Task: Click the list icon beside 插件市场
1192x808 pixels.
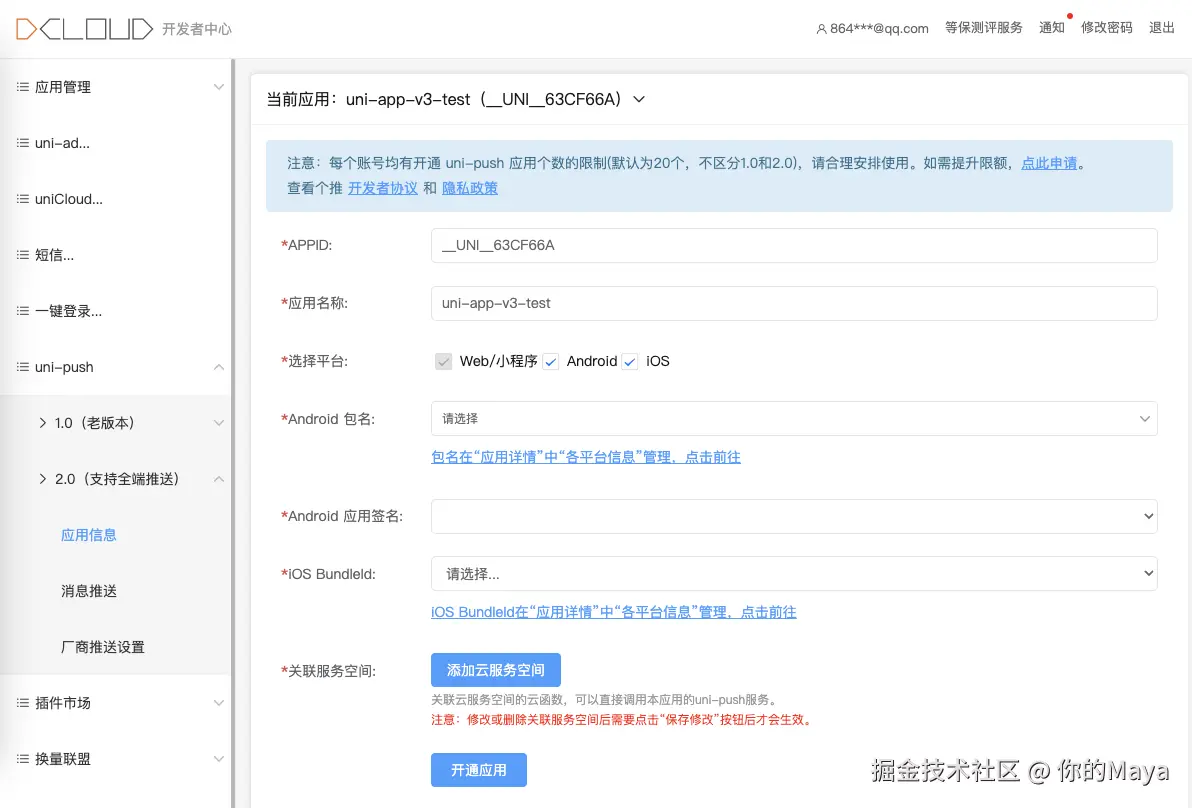Action: [x=23, y=703]
